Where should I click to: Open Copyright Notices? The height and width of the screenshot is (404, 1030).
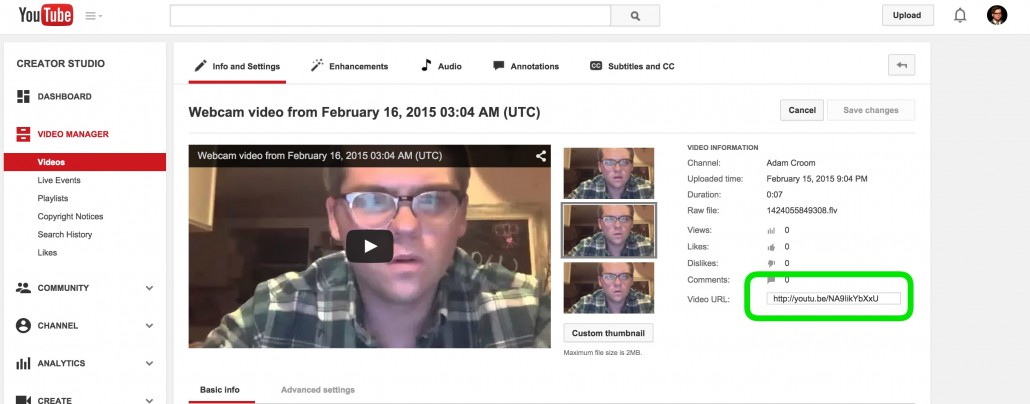pos(70,216)
